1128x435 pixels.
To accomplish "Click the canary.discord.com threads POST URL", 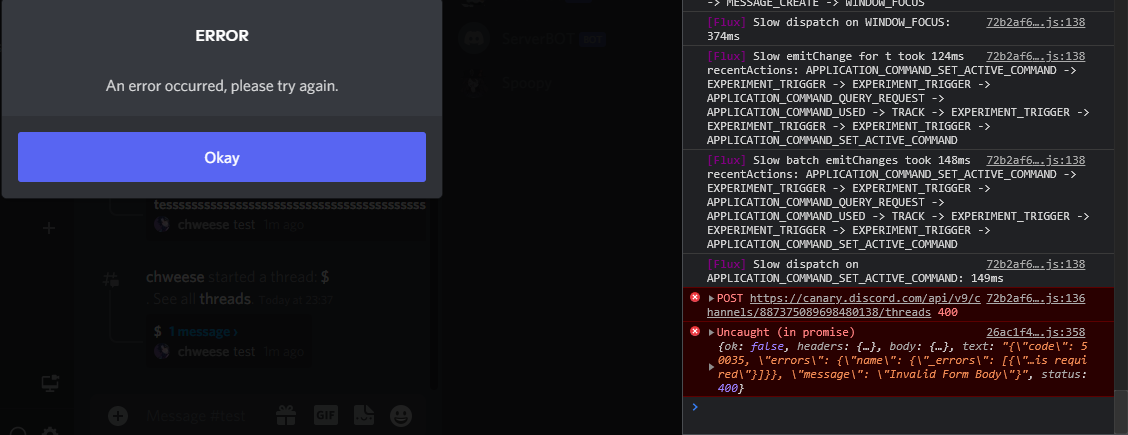I will click(843, 306).
